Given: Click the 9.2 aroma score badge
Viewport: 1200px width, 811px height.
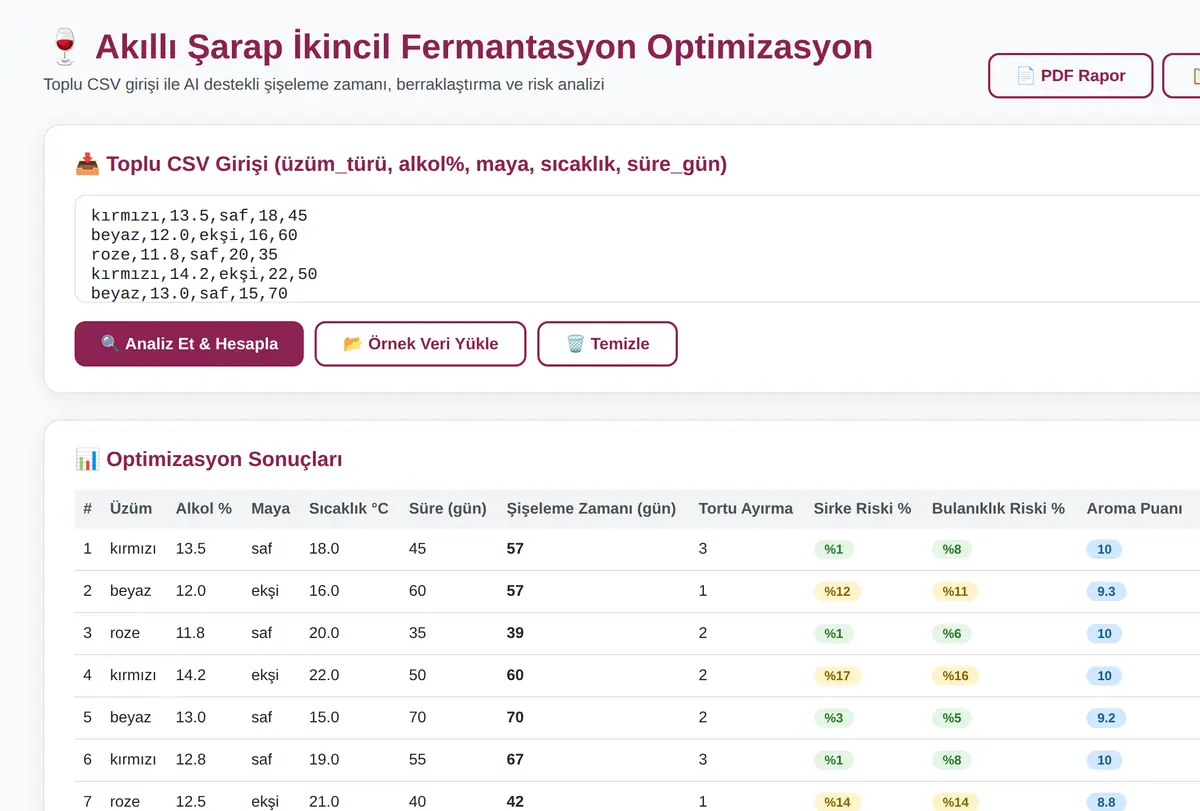Looking at the screenshot, I should tap(1106, 717).
